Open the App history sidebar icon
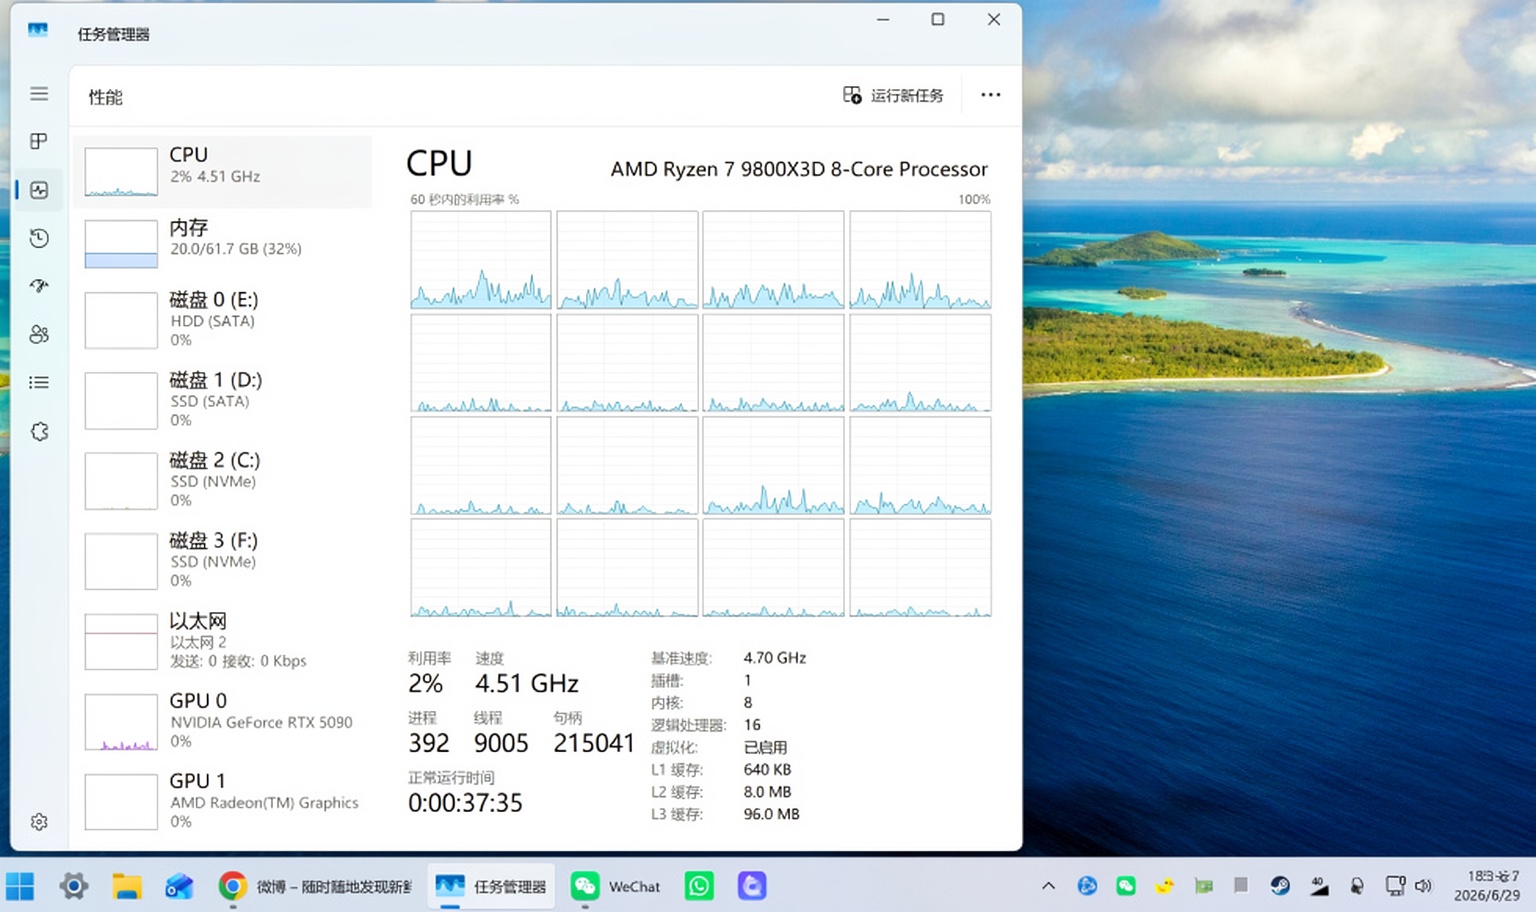The image size is (1536, 912). pos(39,238)
